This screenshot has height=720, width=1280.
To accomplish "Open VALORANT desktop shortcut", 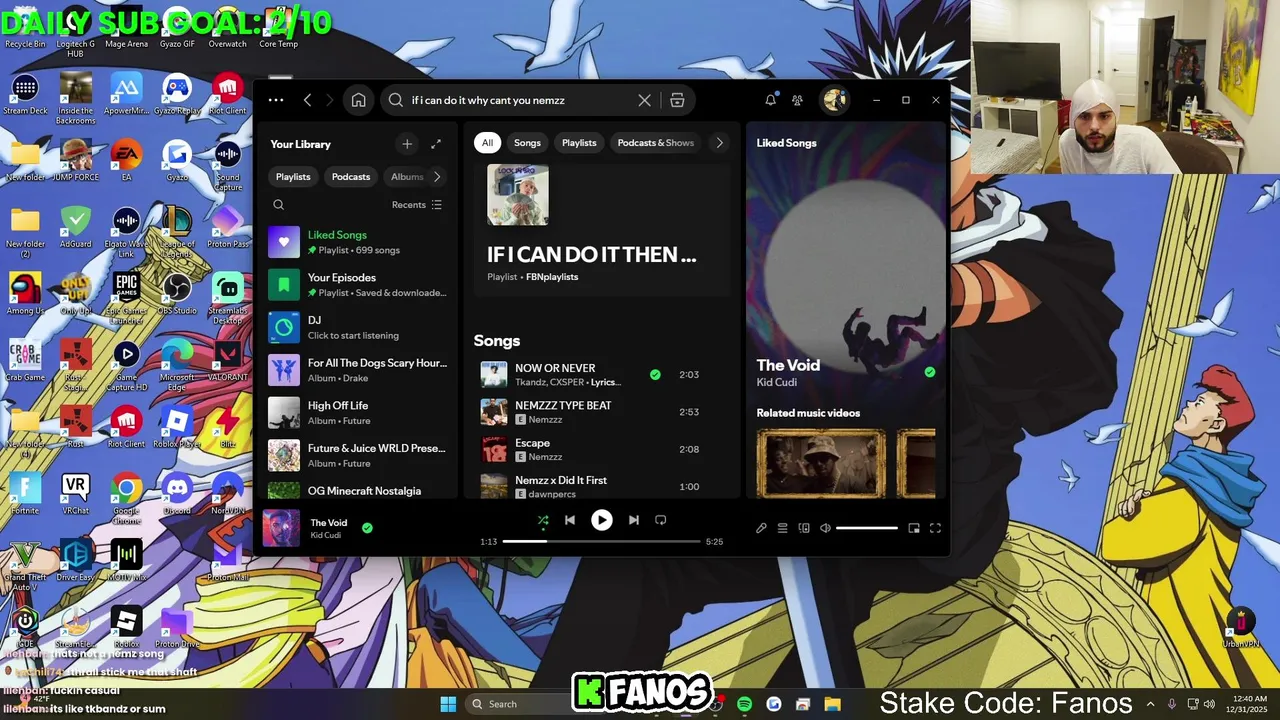I will [228, 361].
